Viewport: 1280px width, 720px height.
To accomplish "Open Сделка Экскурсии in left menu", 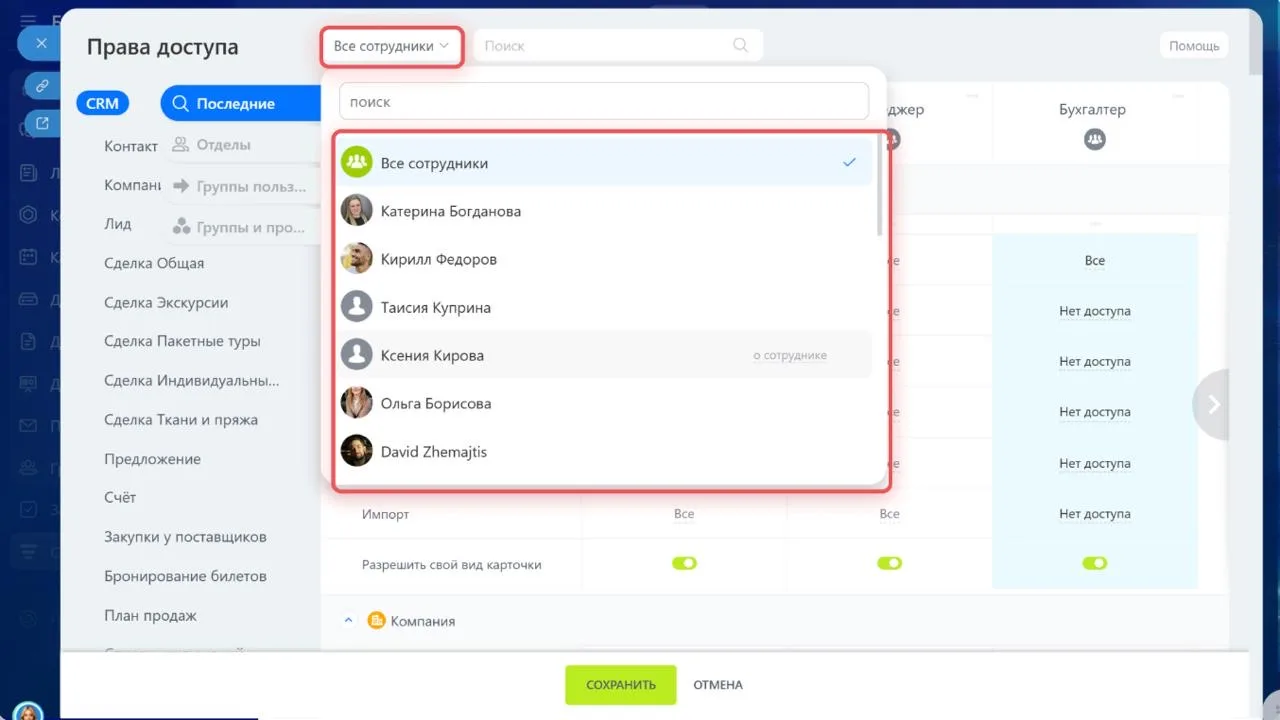I will 166,302.
